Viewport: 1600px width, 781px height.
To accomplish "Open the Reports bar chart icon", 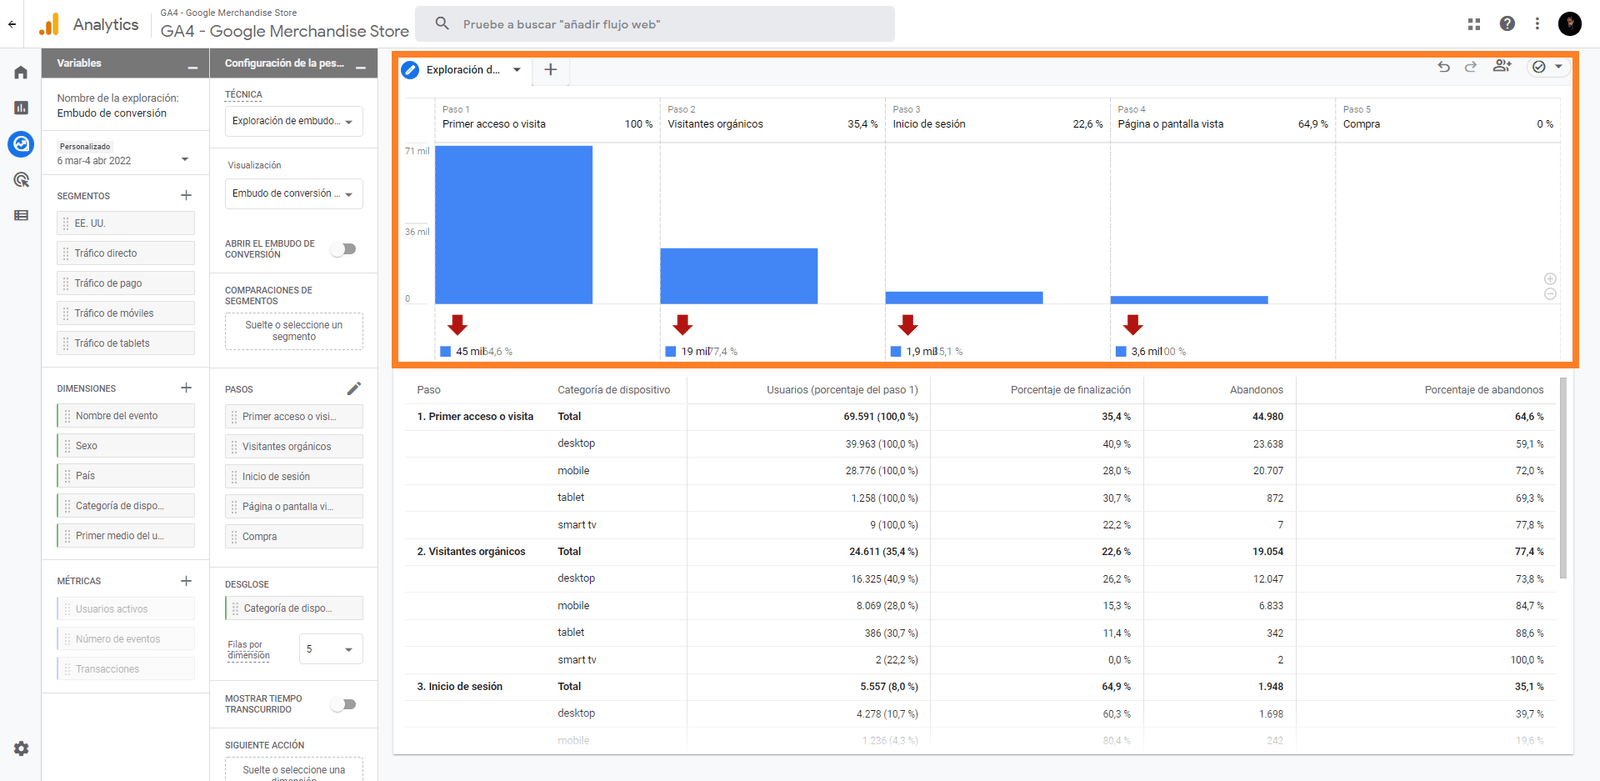I will 21,108.
